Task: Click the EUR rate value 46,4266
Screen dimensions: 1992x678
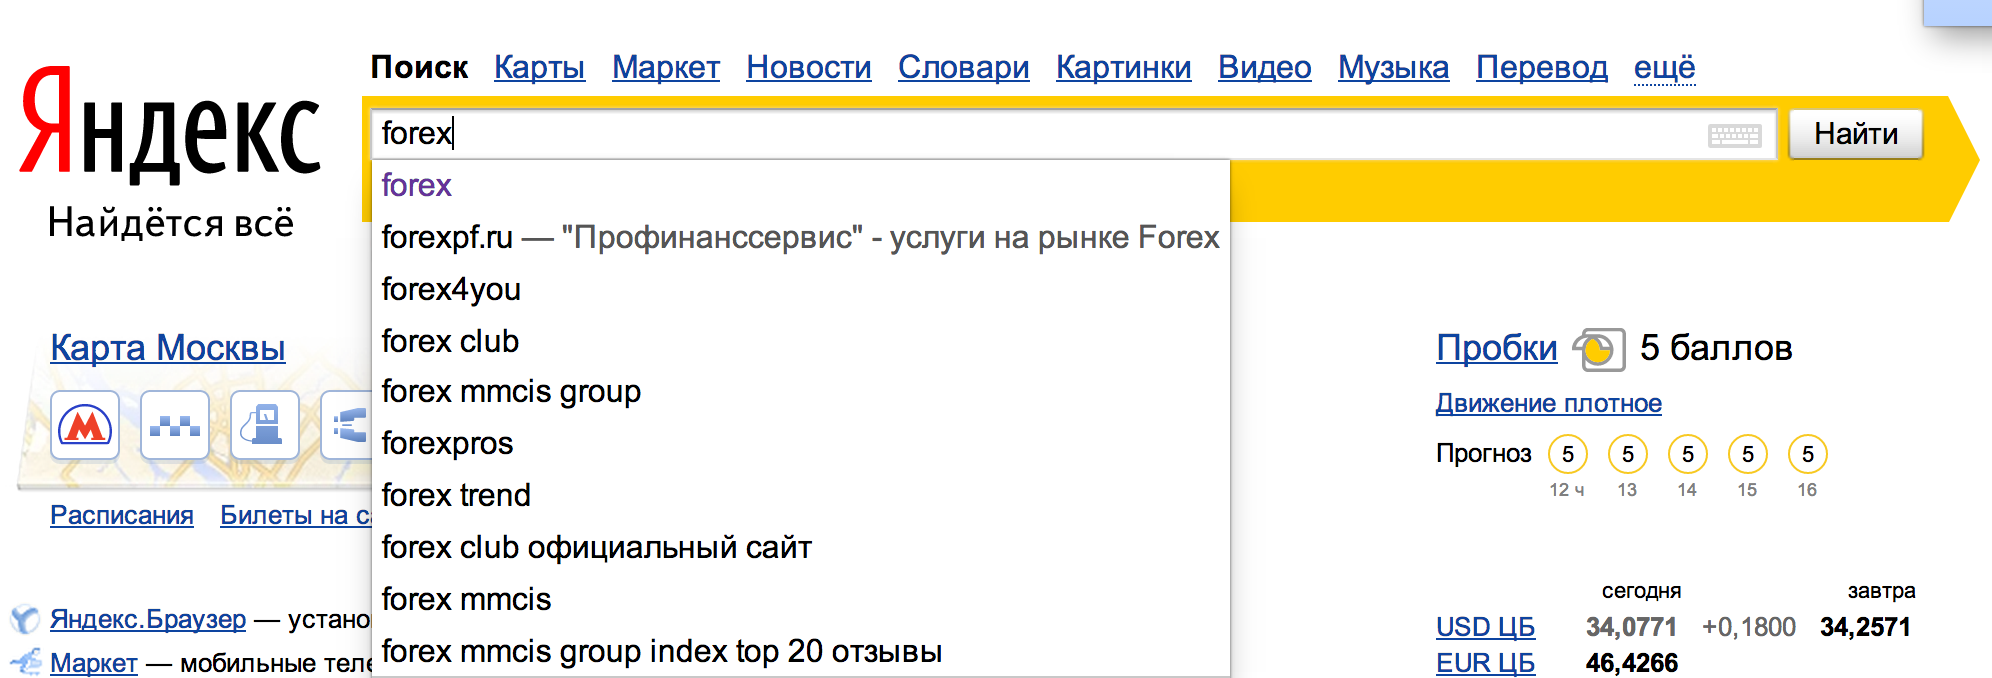Action: [1631, 663]
